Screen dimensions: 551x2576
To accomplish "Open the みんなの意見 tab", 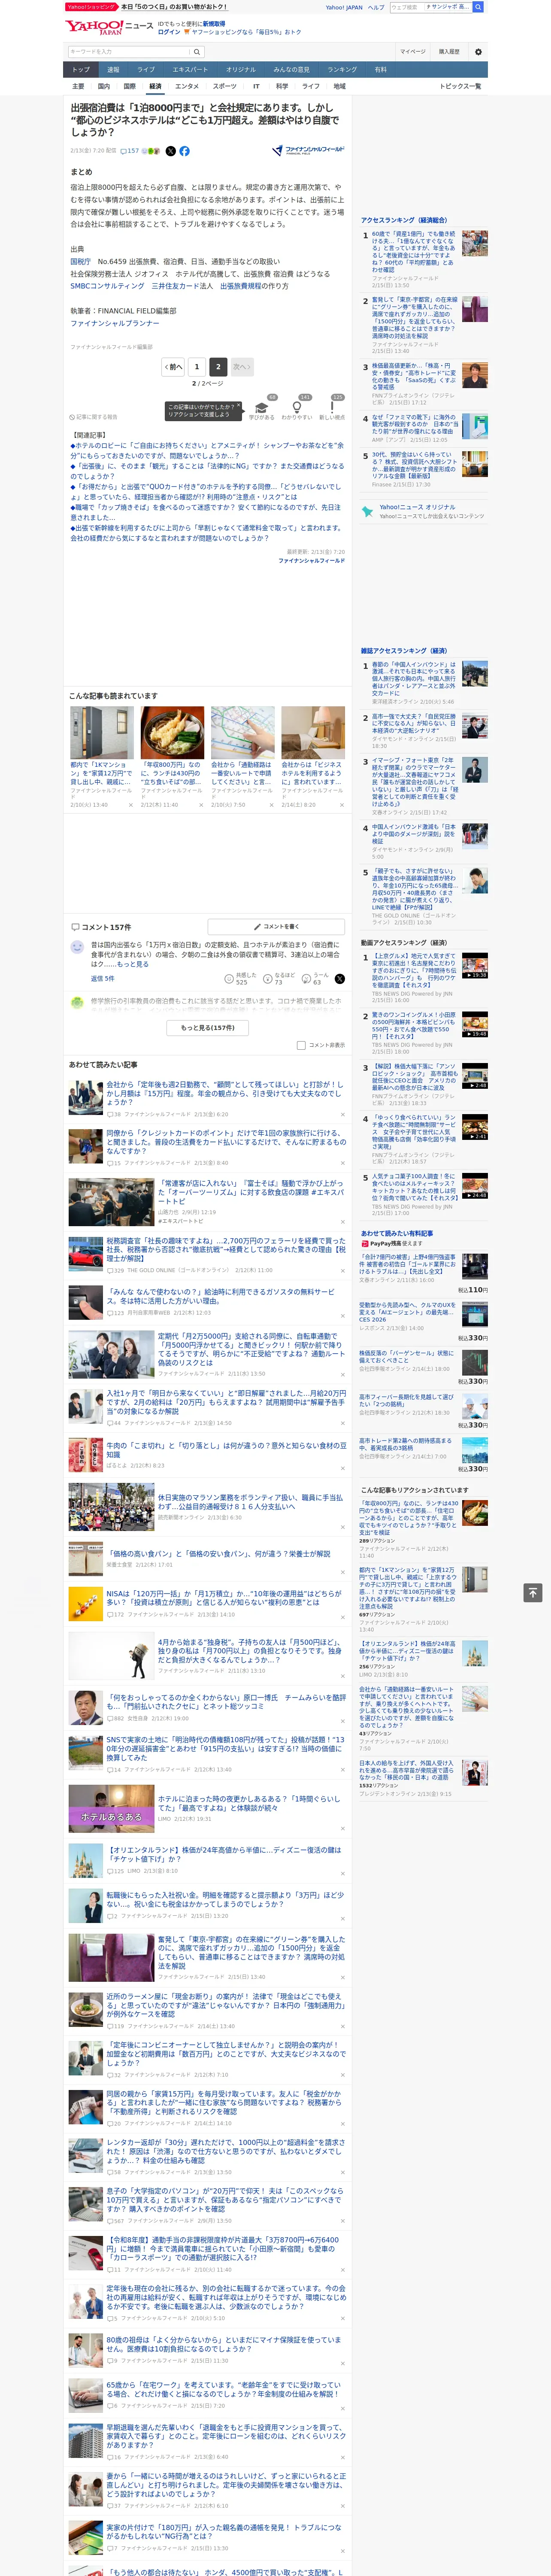I will (x=291, y=70).
